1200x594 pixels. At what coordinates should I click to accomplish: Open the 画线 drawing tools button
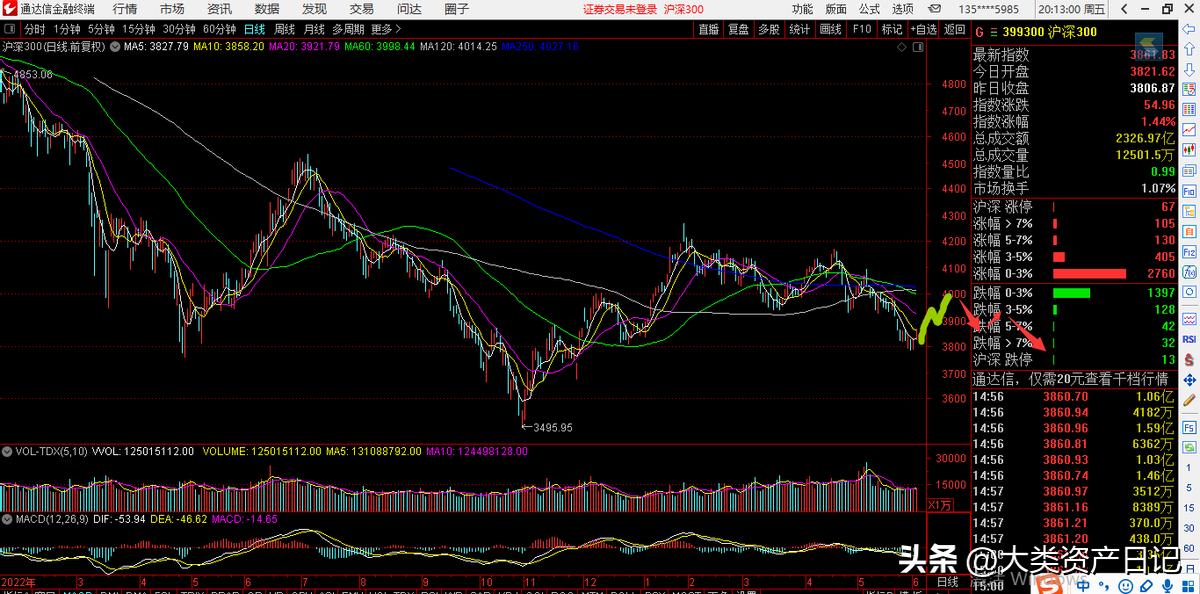pyautogui.click(x=830, y=30)
